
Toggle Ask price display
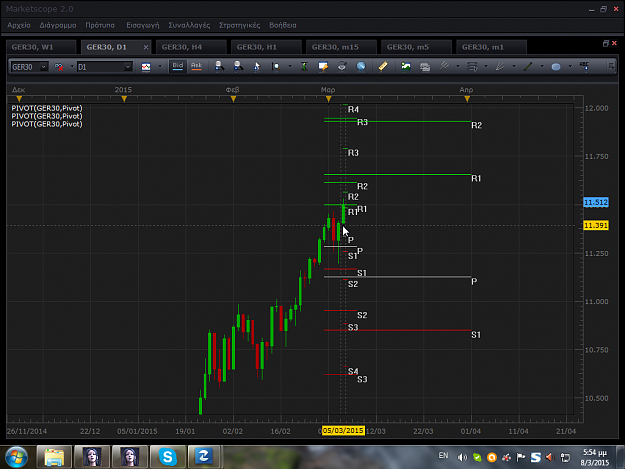(196, 66)
